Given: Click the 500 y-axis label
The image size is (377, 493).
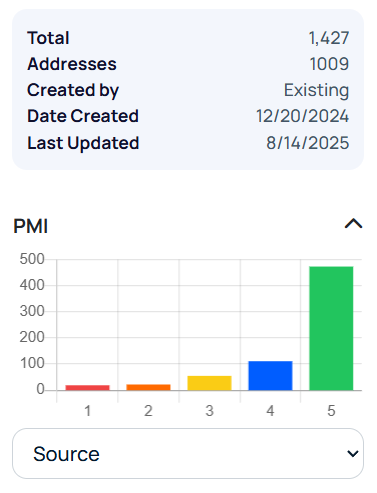Looking at the screenshot, I should 32,259.
